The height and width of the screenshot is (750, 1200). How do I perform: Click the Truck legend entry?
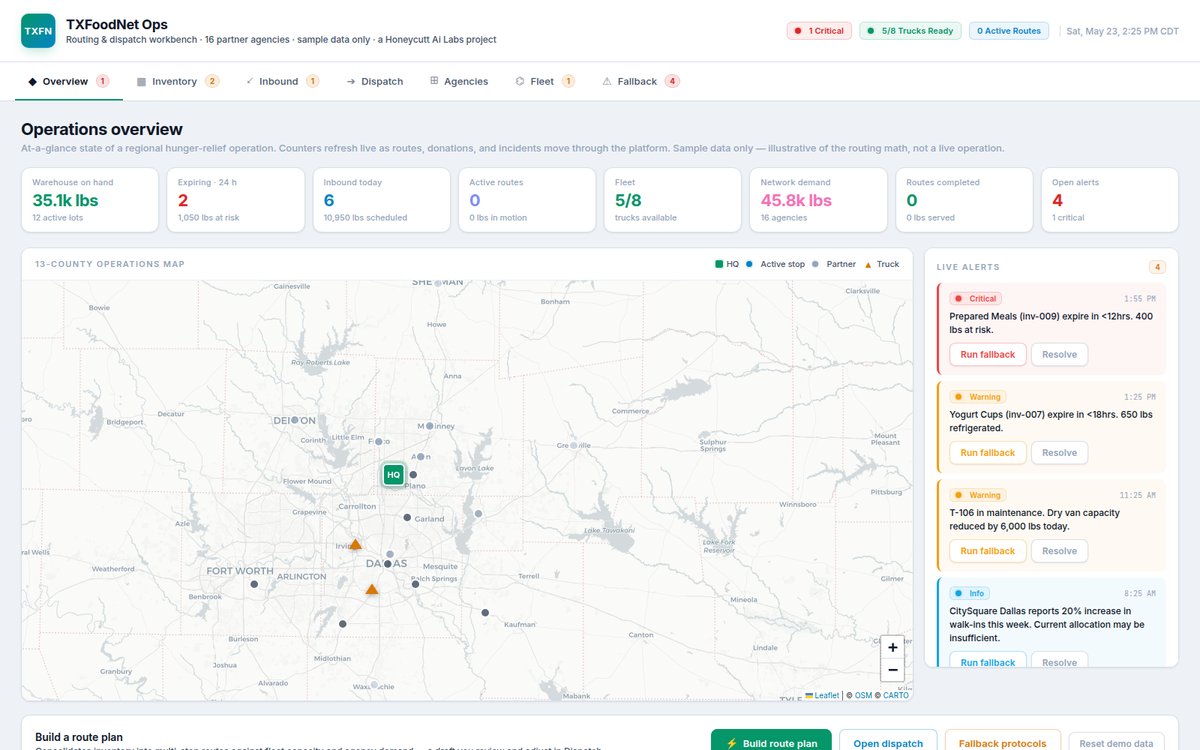[881, 264]
